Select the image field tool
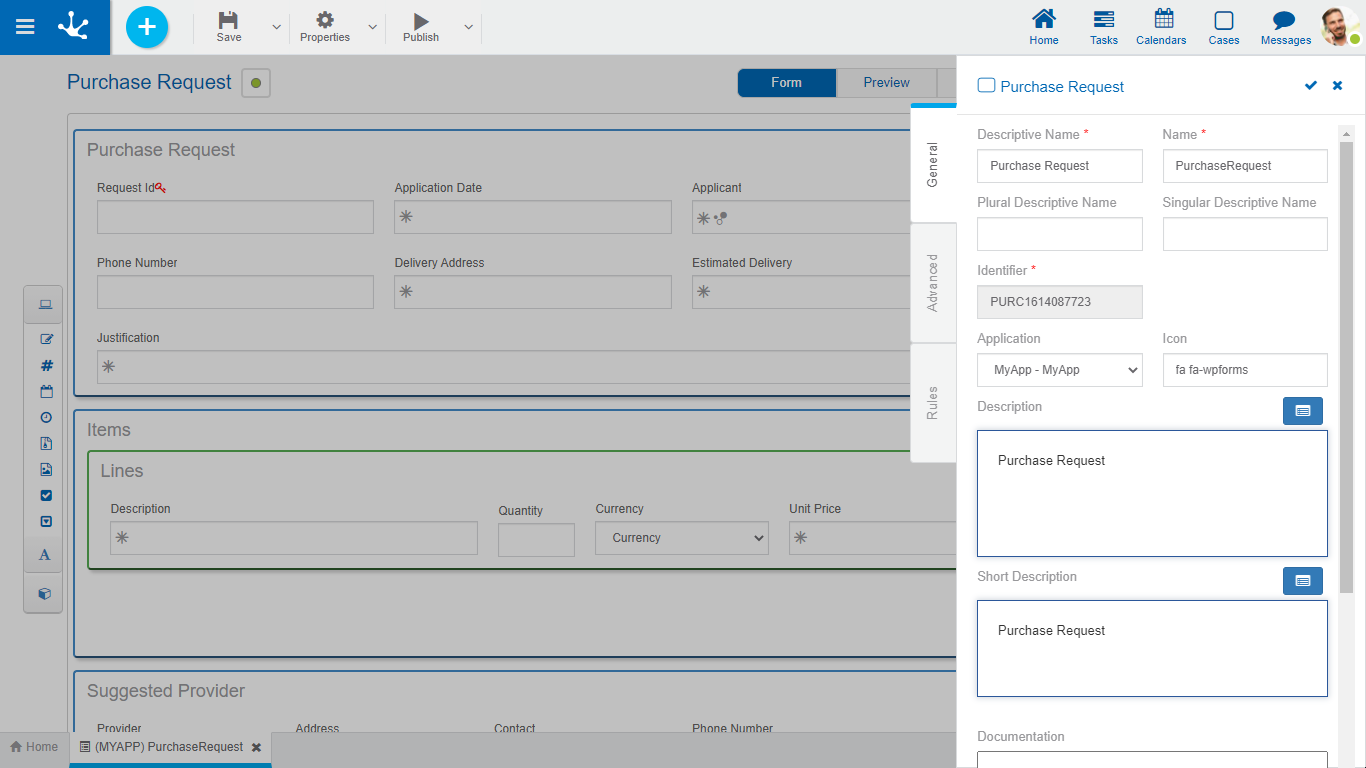Screen dimensions: 1366x768 (45, 469)
